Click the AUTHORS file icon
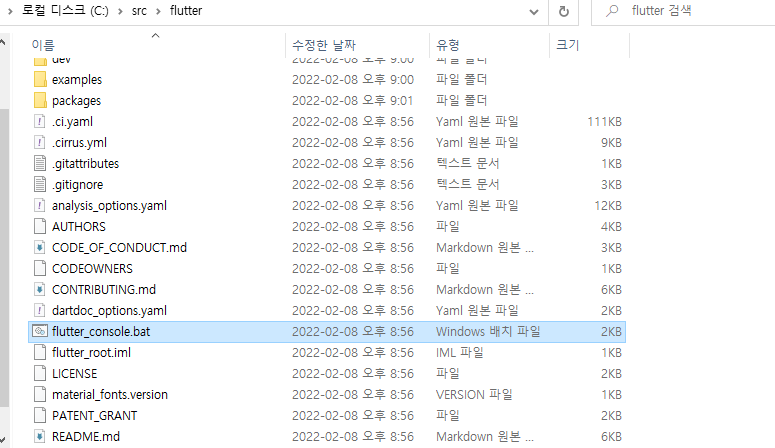This screenshot has width=775, height=448. pos(40,226)
